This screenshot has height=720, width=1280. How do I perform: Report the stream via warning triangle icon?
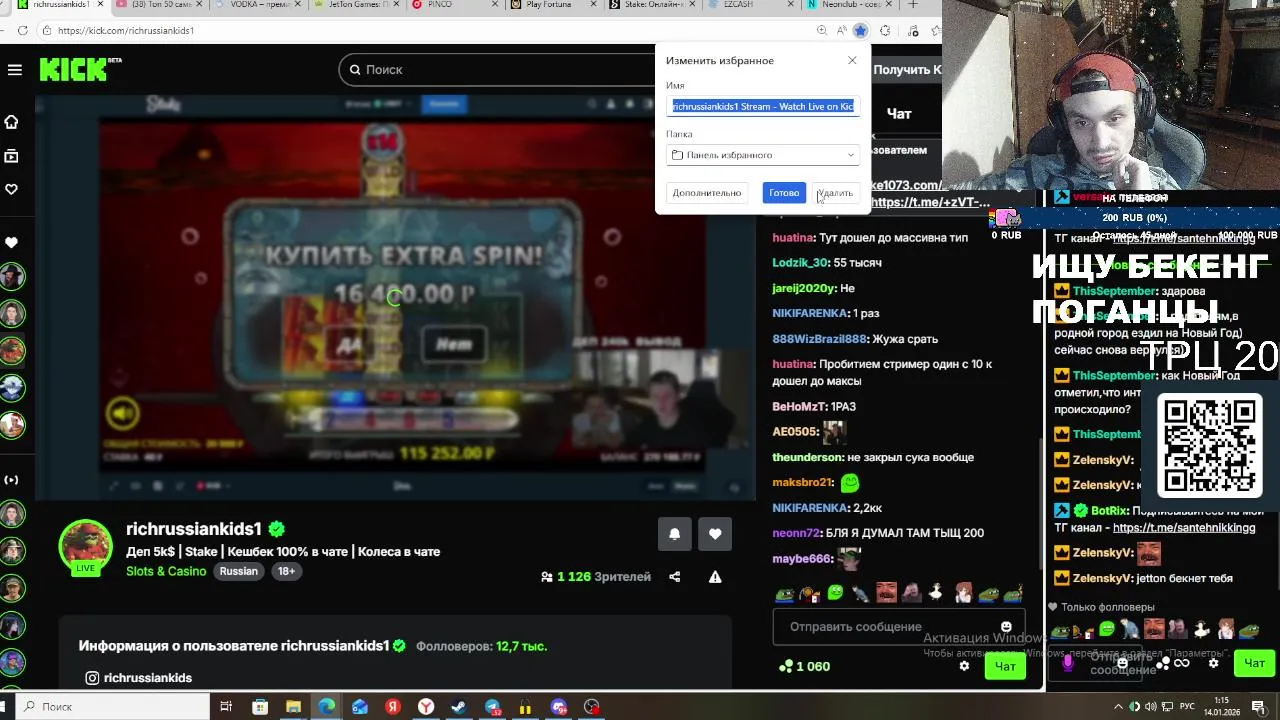715,577
